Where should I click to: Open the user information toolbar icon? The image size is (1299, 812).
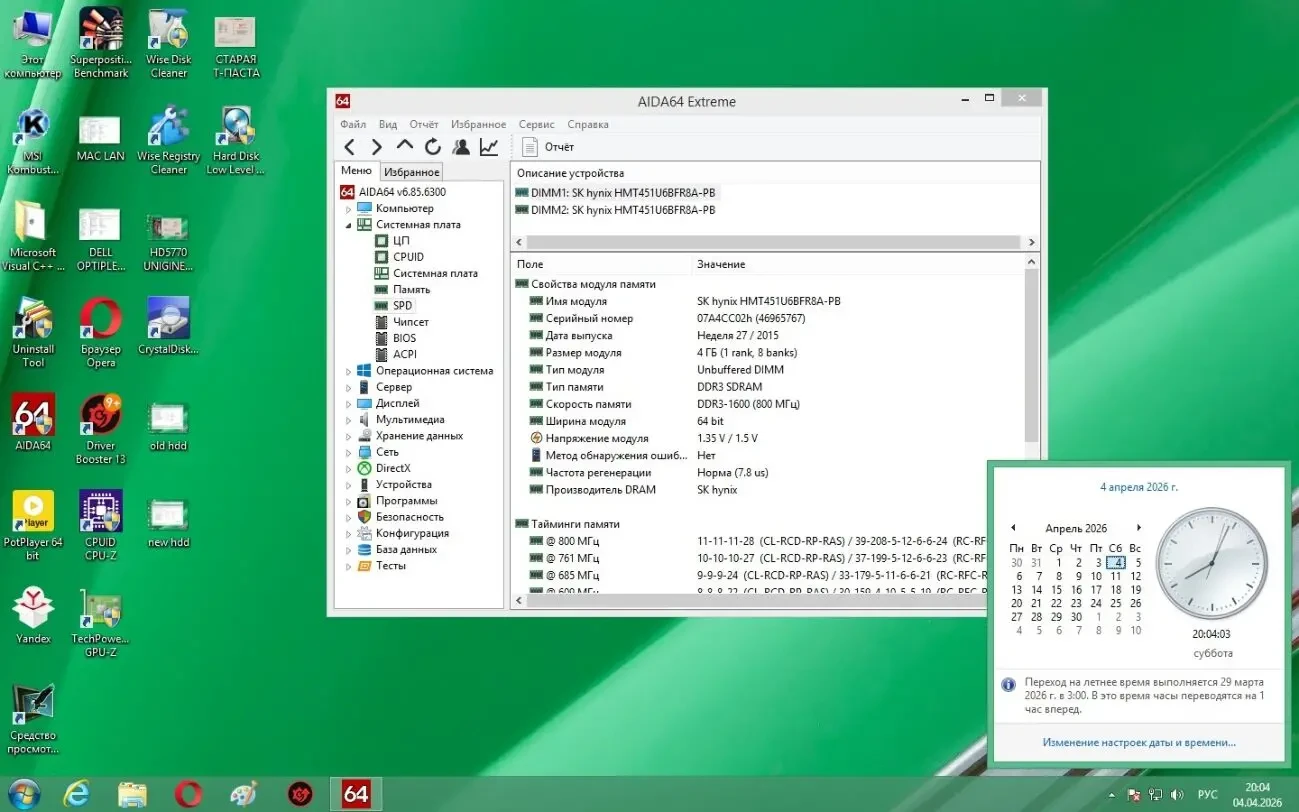460,146
